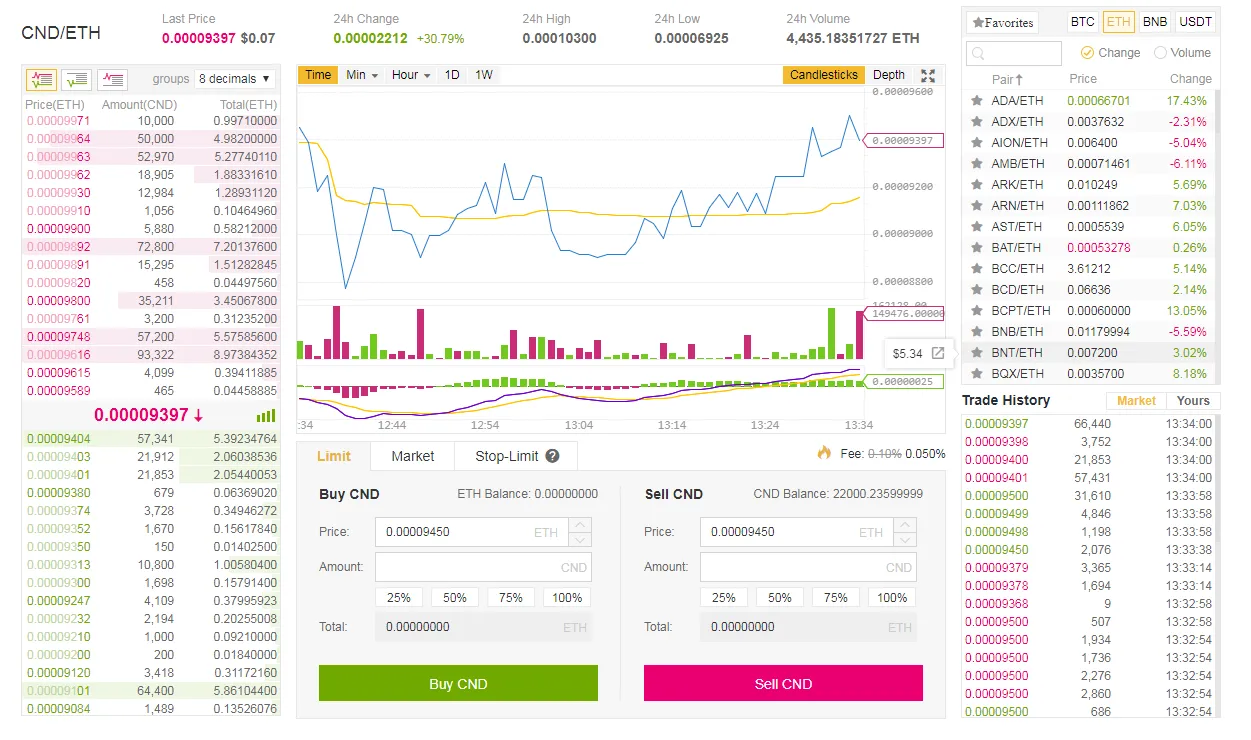Switch to the BNB market tab
This screenshot has width=1251, height=740.
pos(1155,22)
